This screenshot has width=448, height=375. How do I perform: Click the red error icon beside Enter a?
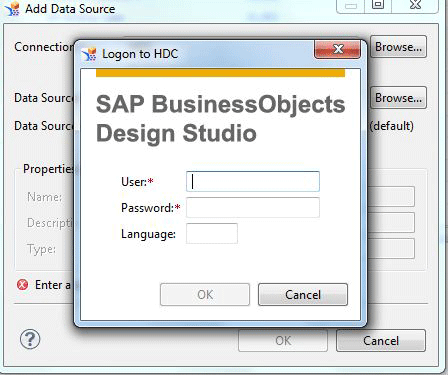[x=23, y=285]
